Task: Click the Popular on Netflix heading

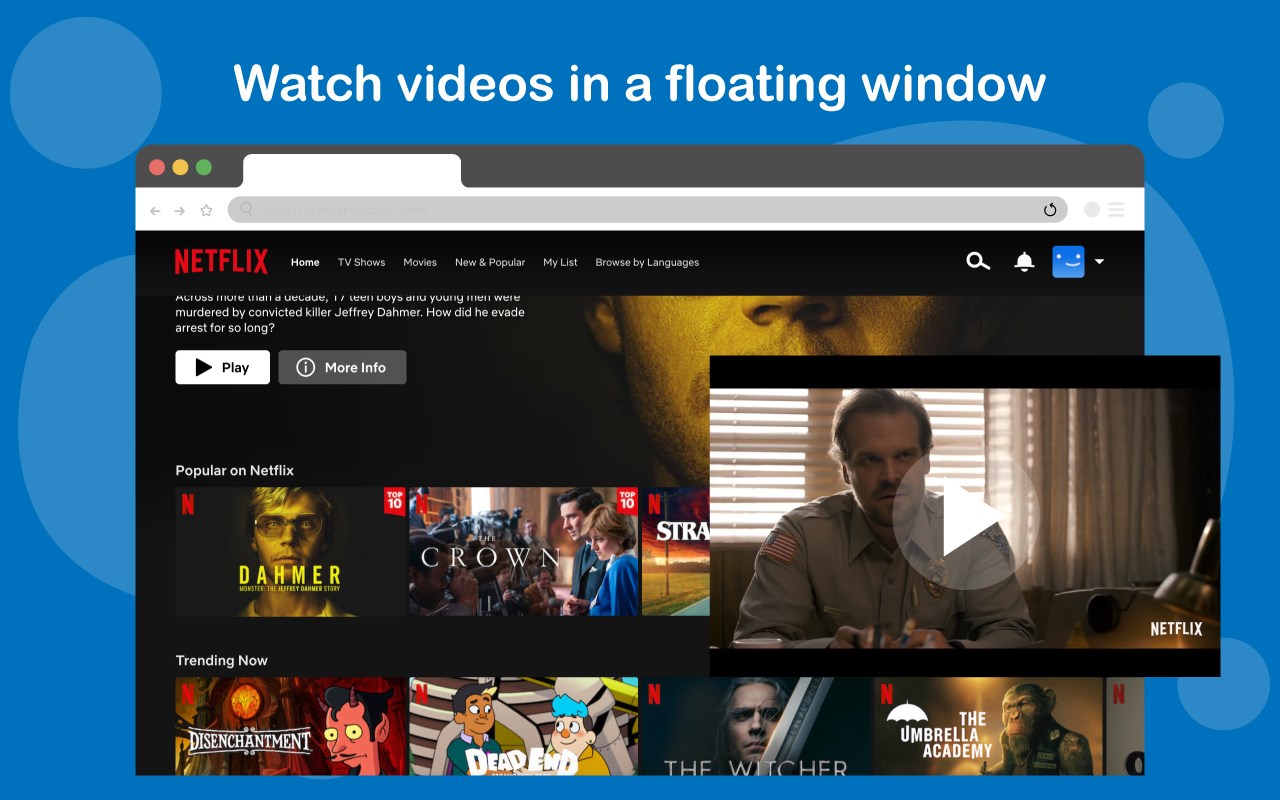Action: [x=234, y=470]
